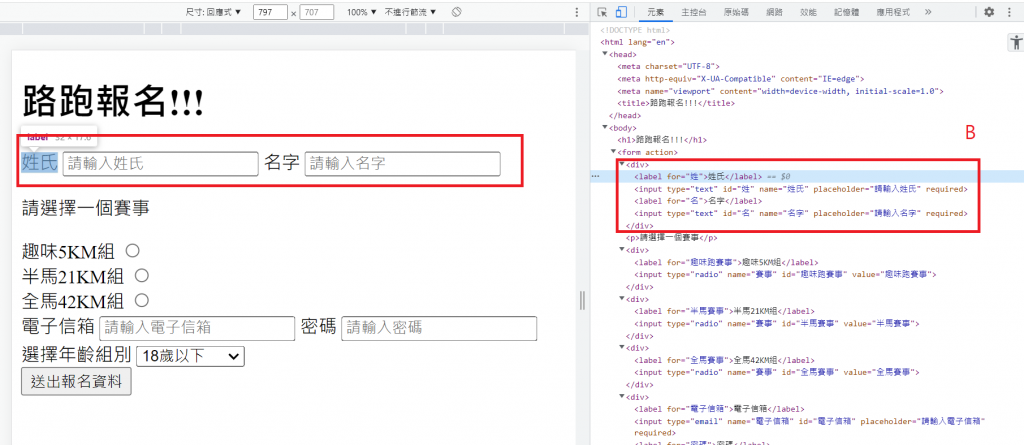The image size is (1024, 445).
Task: Open the 效能 tab
Action: pyautogui.click(x=808, y=12)
